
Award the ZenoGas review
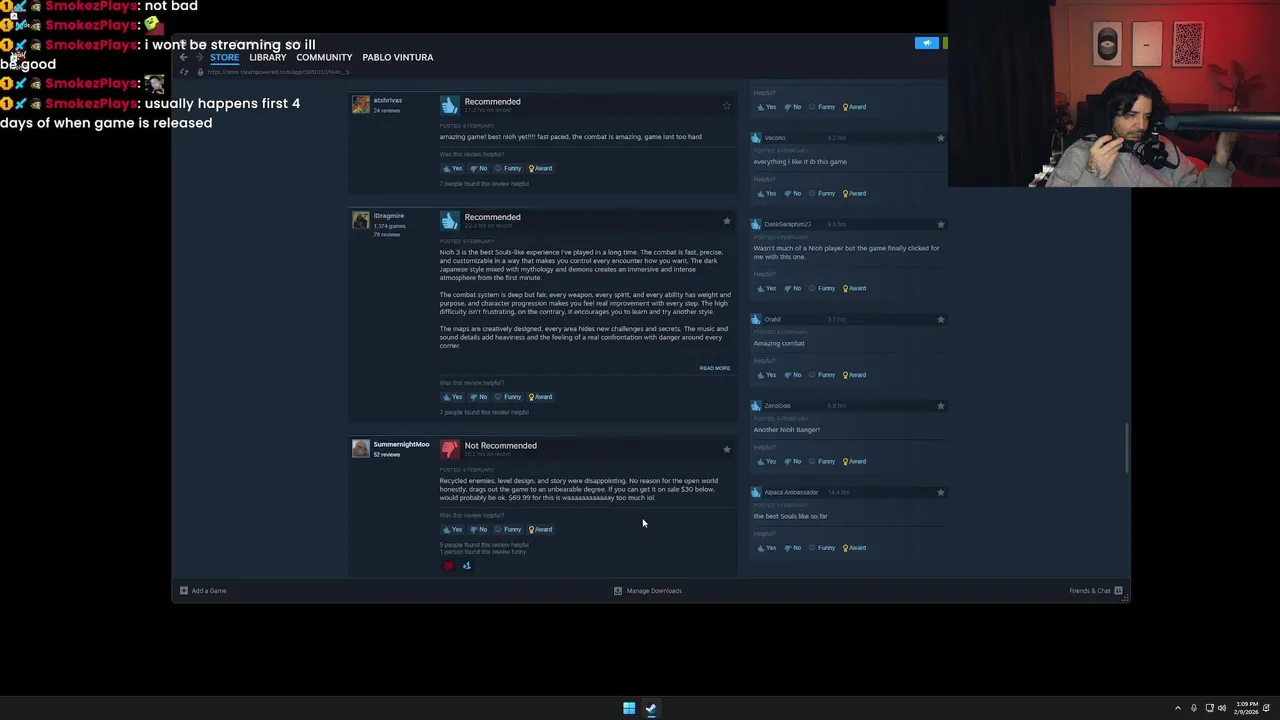[854, 461]
